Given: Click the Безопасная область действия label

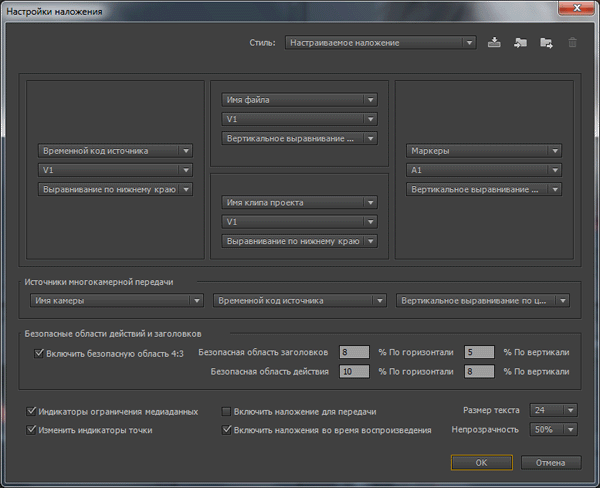Looking at the screenshot, I should (x=269, y=371).
